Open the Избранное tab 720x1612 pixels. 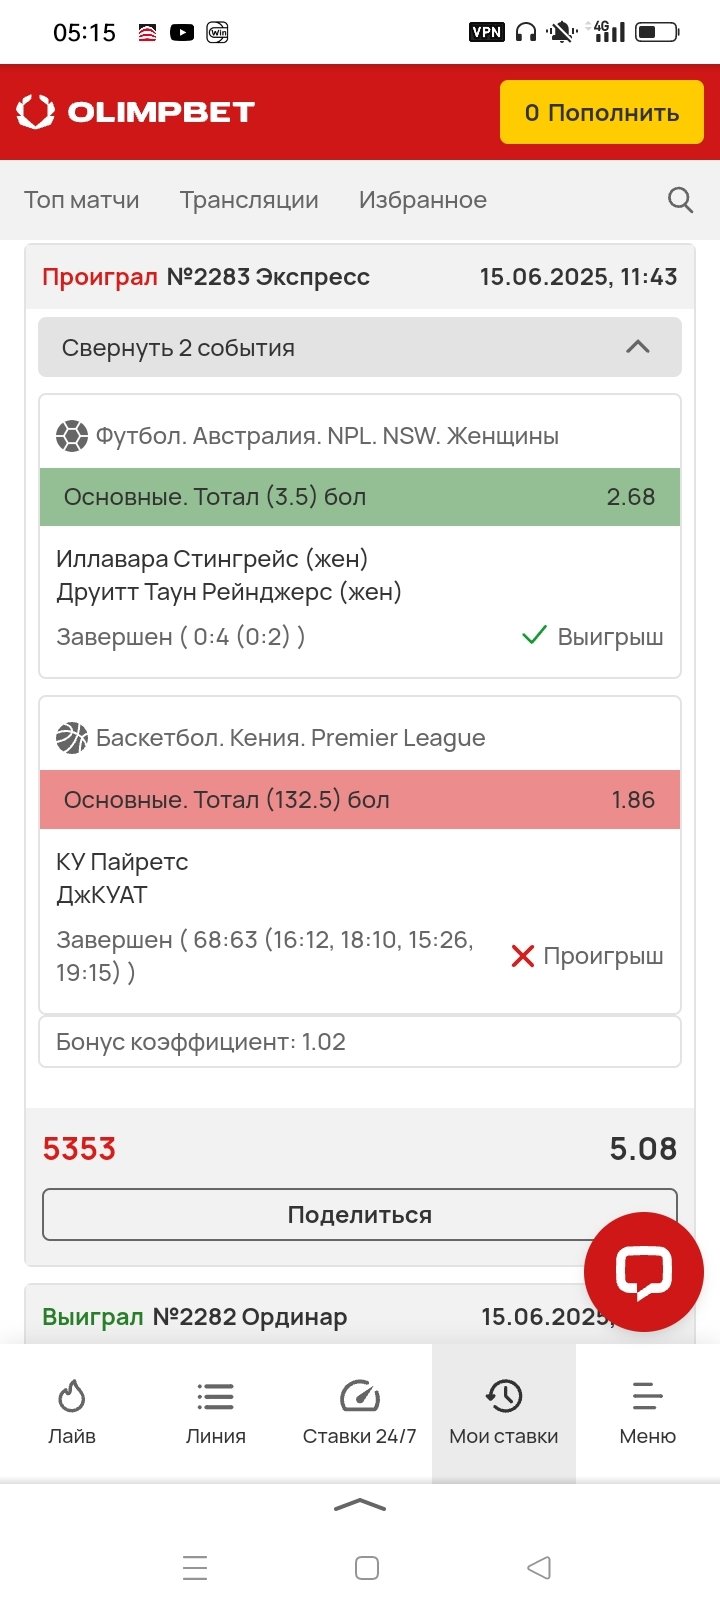coord(423,200)
